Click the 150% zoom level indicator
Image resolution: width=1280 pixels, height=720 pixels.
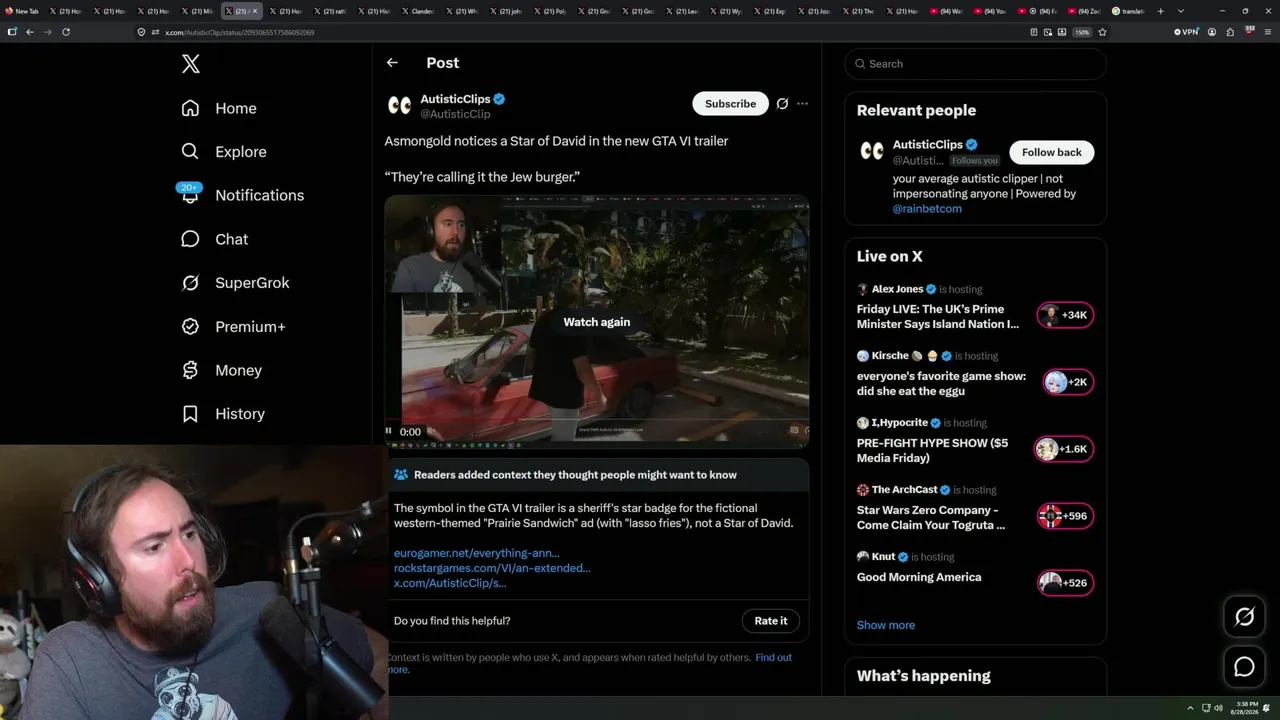coord(1082,32)
